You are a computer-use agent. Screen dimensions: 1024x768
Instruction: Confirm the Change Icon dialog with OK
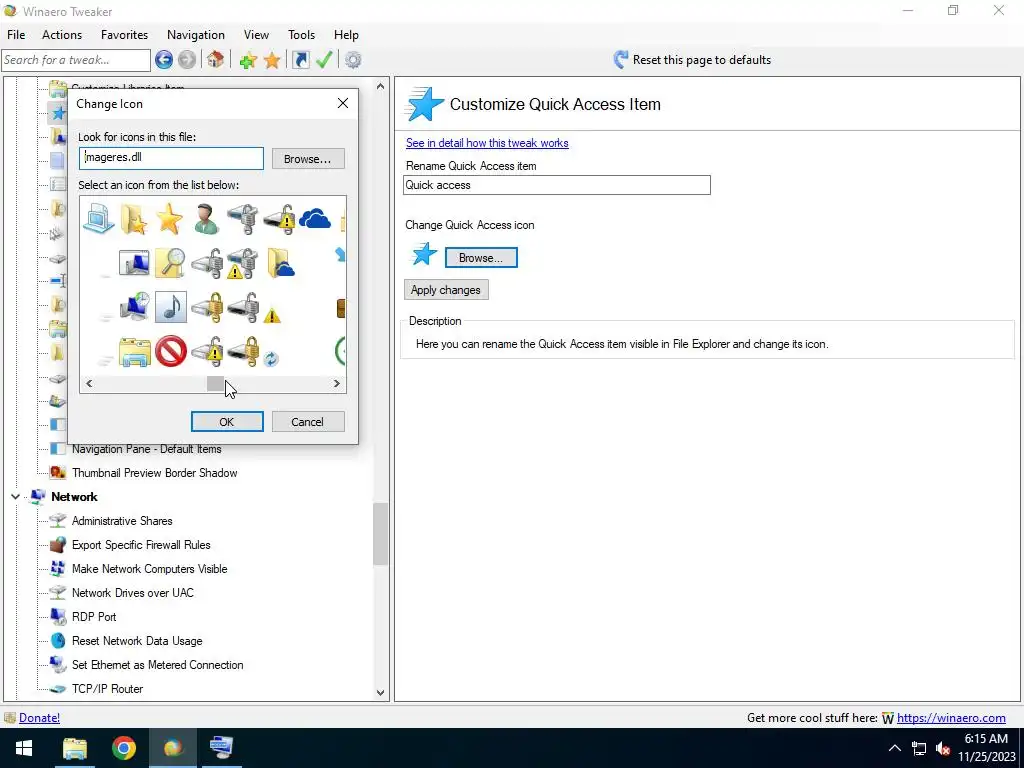pyautogui.click(x=227, y=422)
